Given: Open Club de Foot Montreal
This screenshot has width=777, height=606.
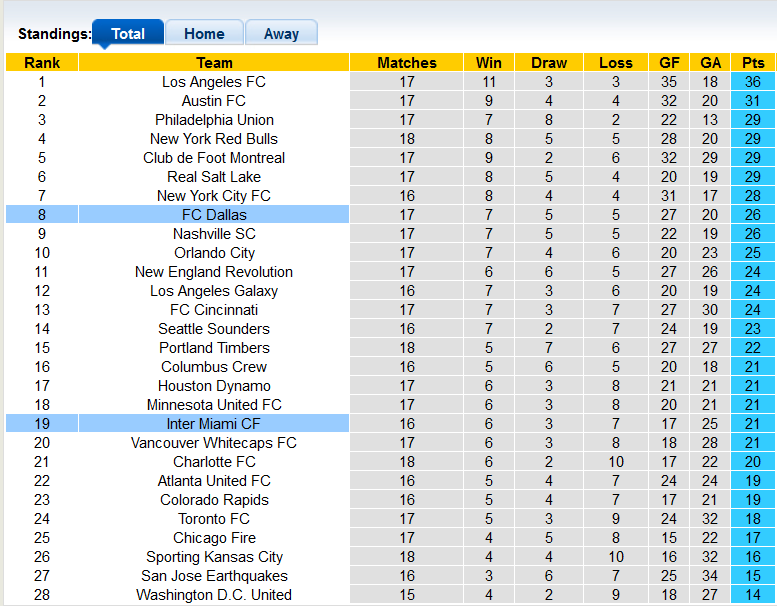Looking at the screenshot, I should coord(214,158).
